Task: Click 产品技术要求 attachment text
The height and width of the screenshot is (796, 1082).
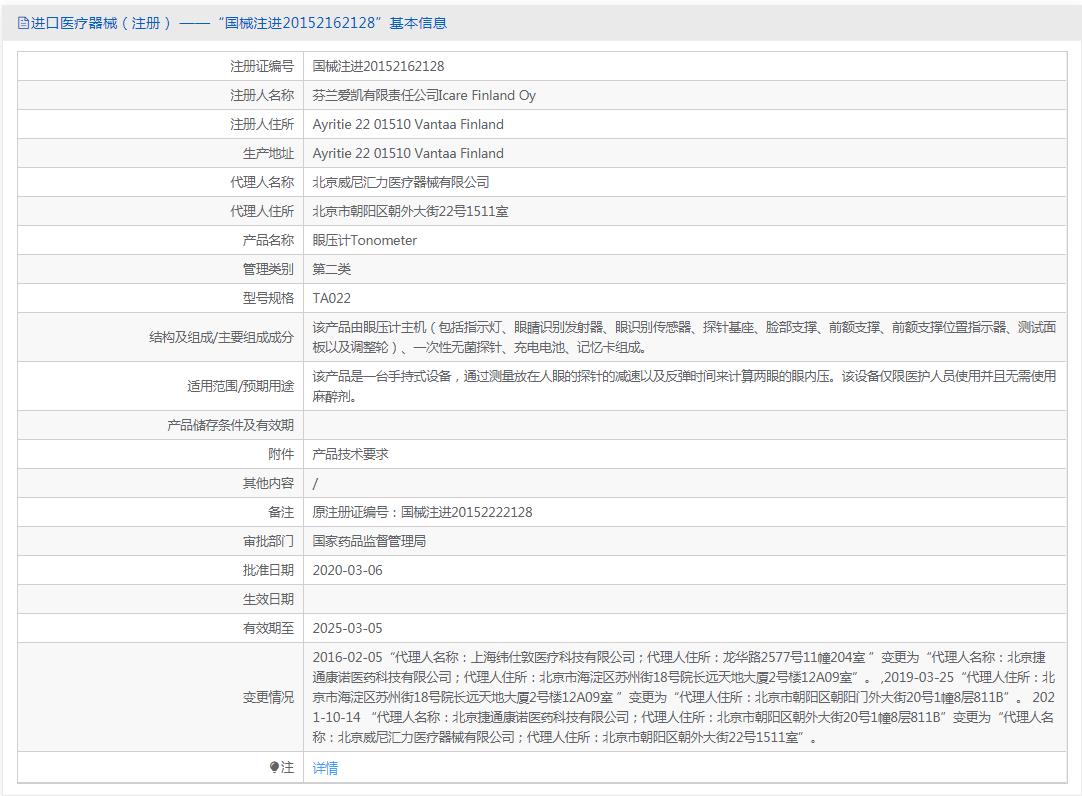Action: tap(351, 454)
